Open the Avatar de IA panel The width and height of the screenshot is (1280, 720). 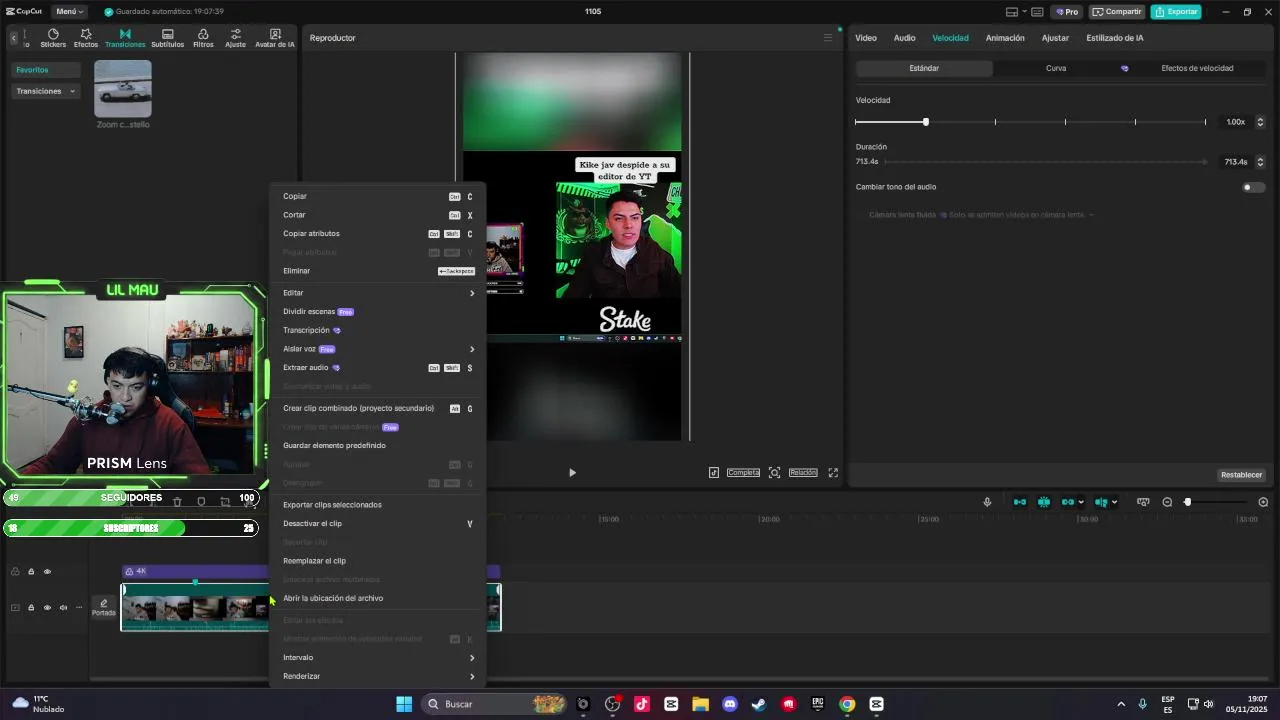click(275, 38)
